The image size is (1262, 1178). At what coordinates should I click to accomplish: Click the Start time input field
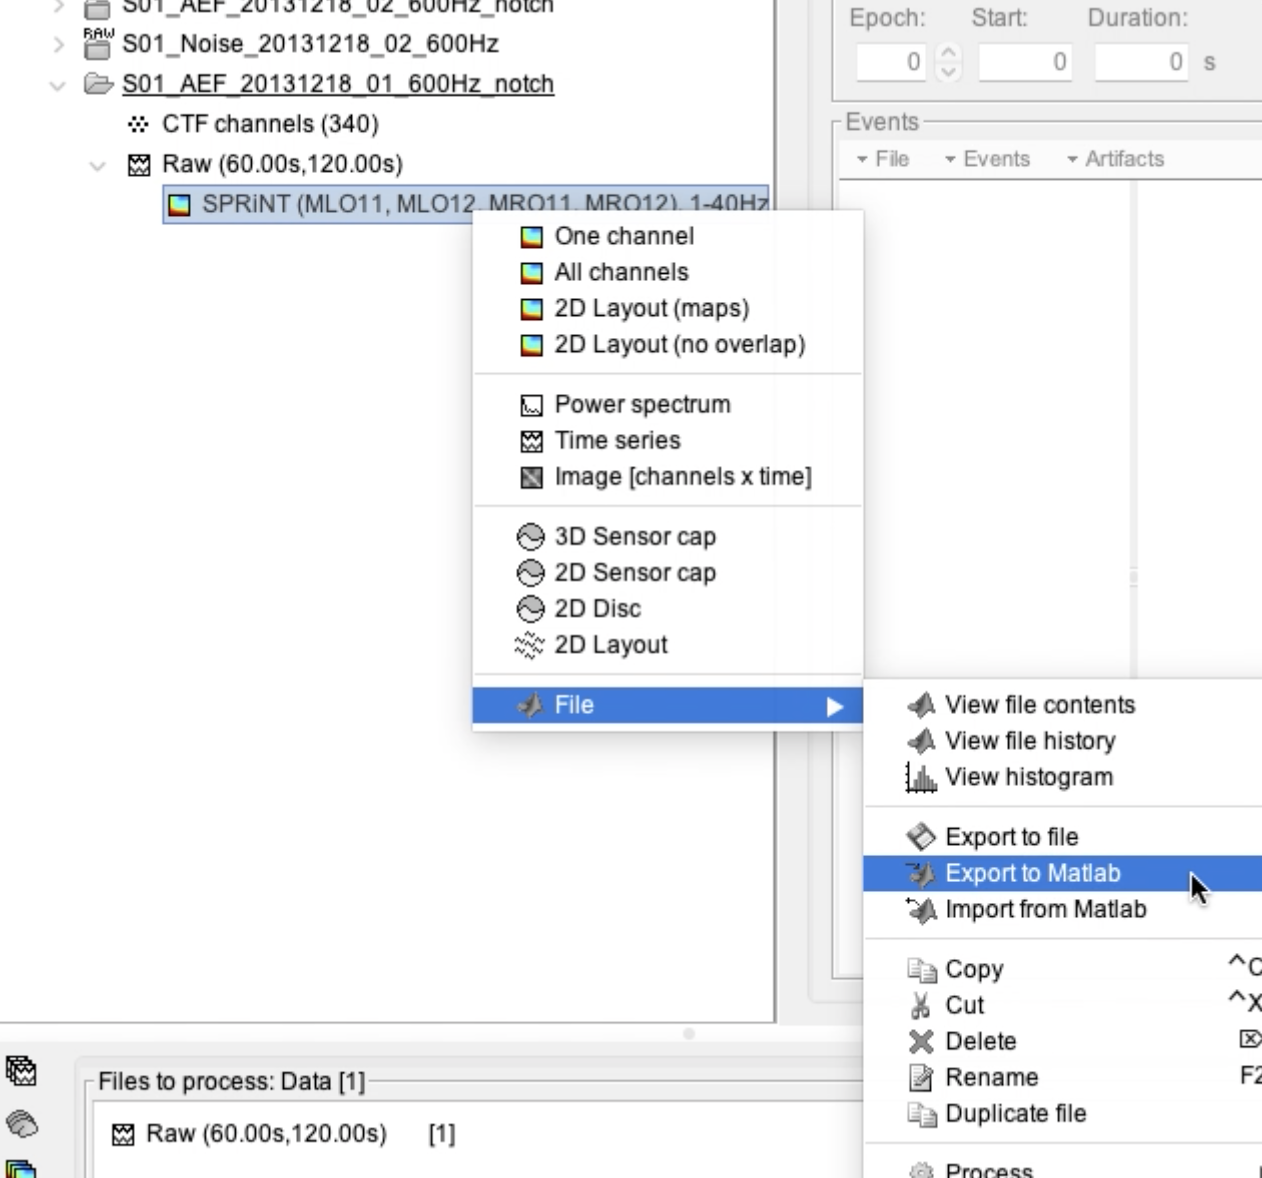(x=1026, y=62)
